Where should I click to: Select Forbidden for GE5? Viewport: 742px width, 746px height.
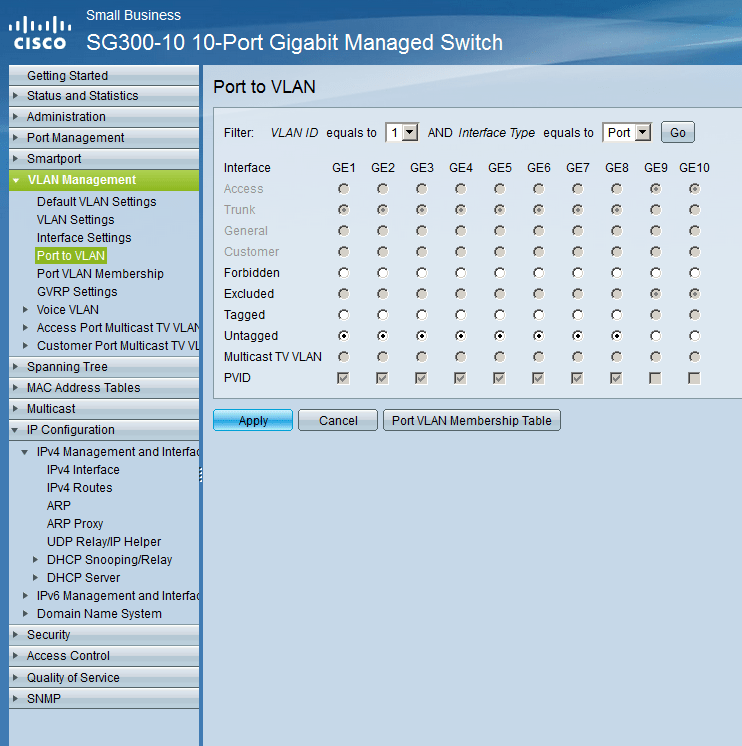point(499,273)
